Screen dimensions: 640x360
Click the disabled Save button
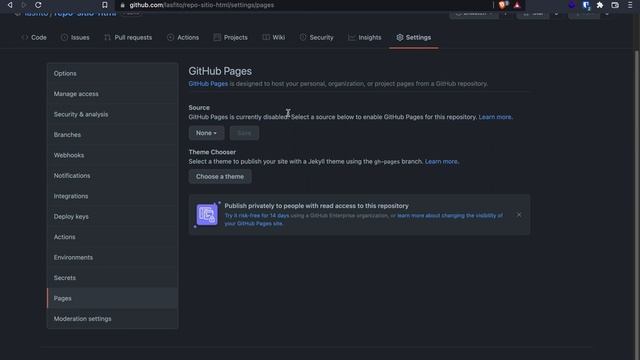click(244, 133)
